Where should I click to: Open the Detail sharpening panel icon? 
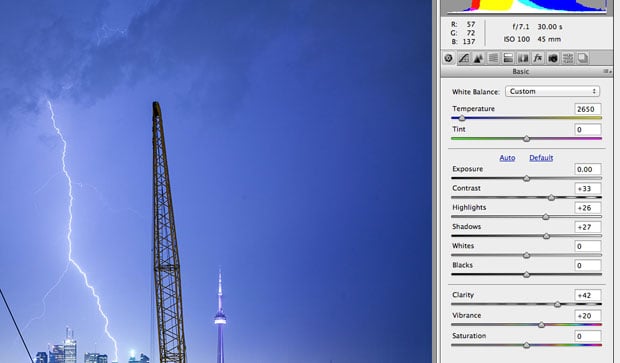(x=478, y=58)
